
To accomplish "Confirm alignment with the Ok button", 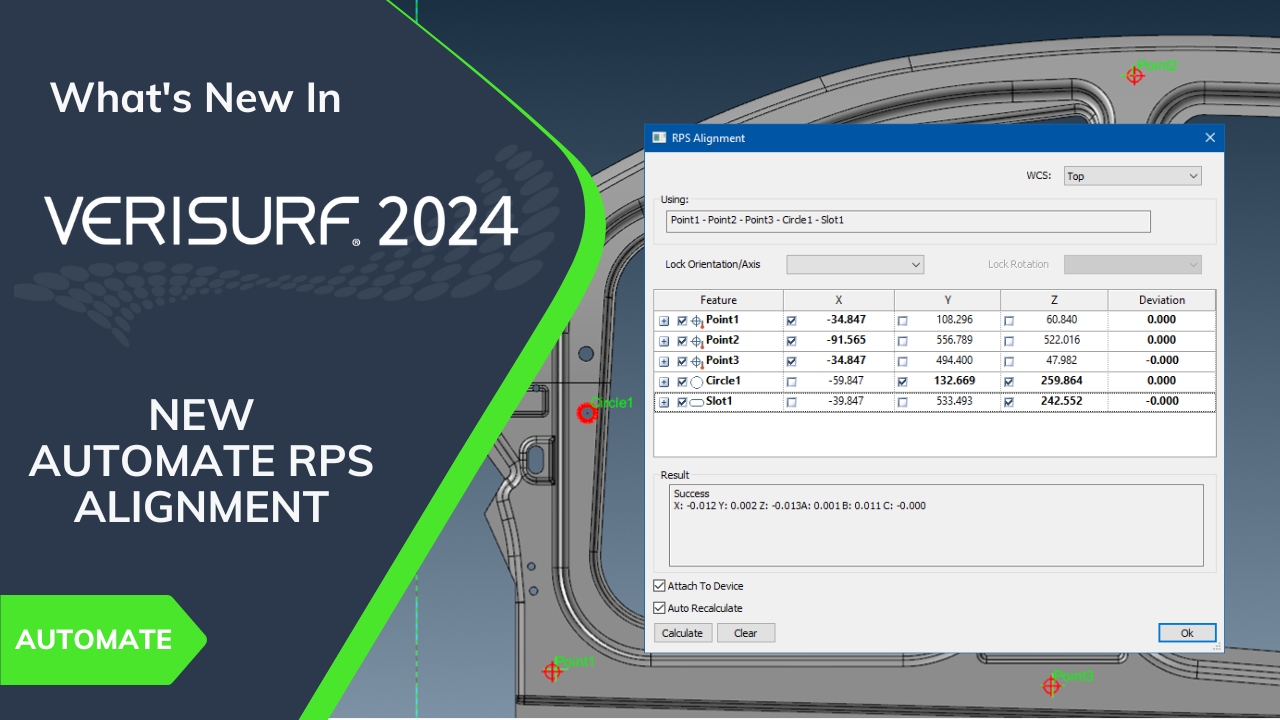I will pyautogui.click(x=1187, y=633).
